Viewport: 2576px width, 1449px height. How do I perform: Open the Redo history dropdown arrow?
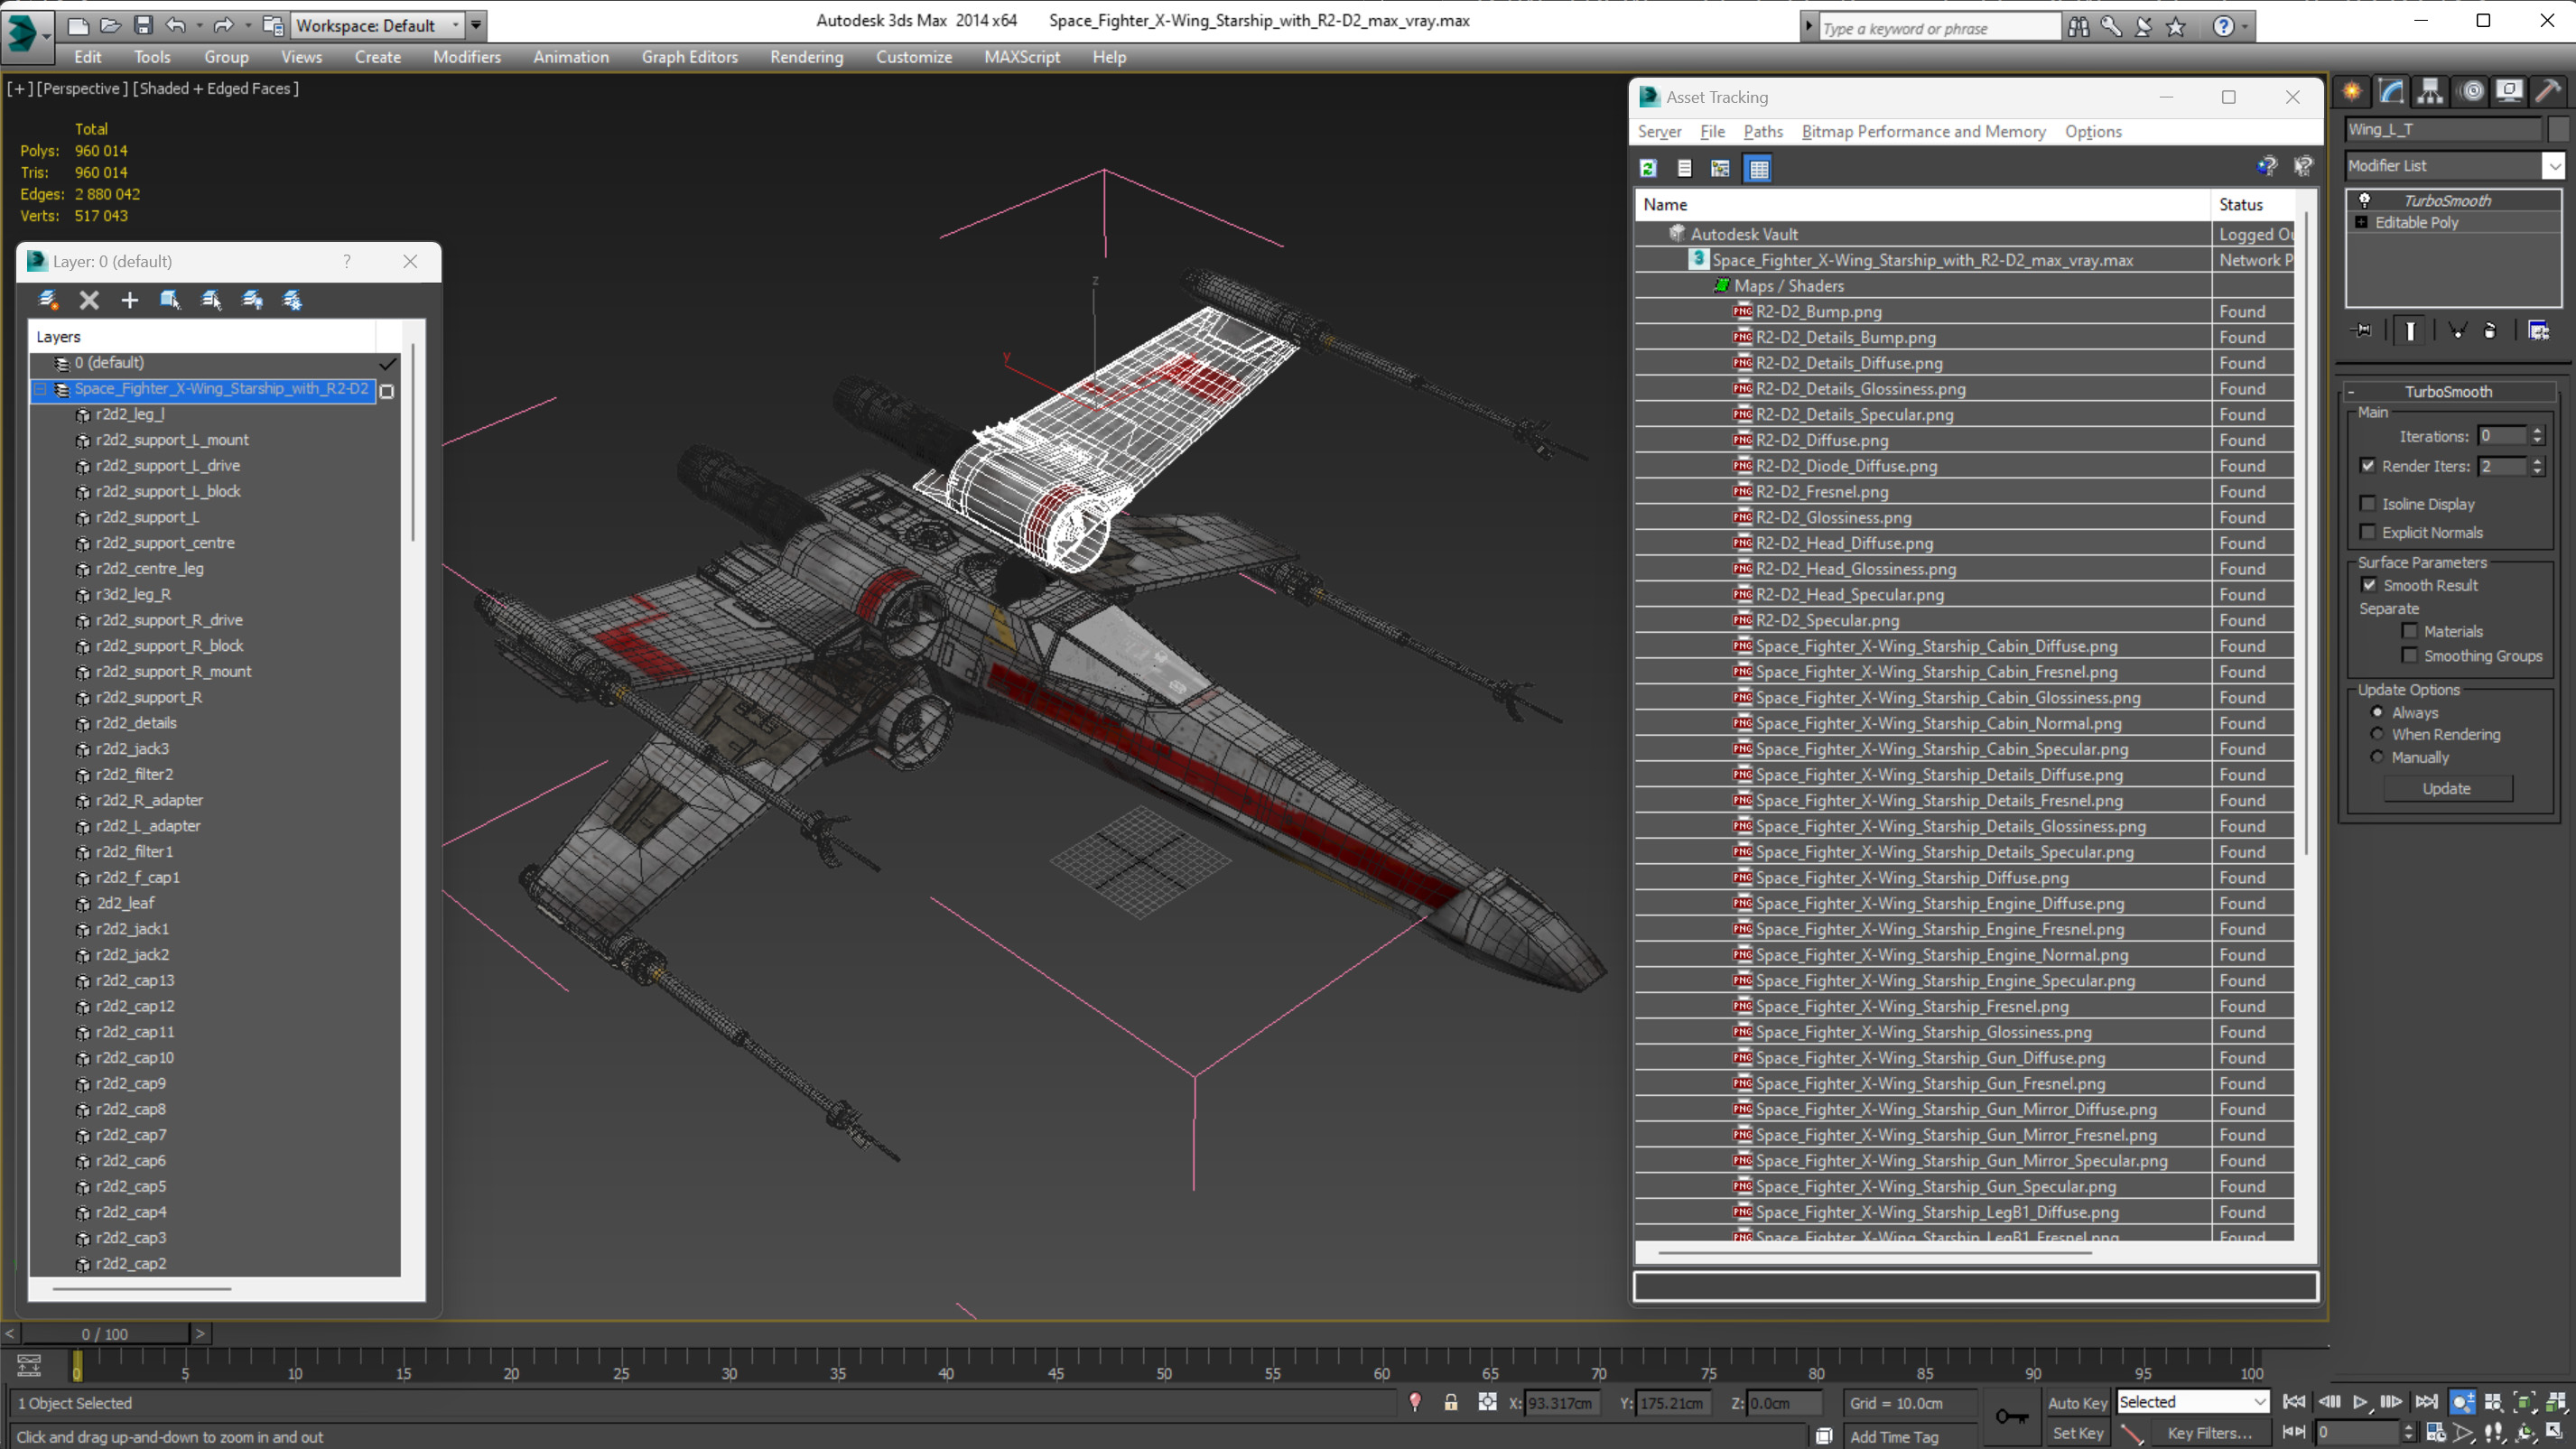[247, 25]
